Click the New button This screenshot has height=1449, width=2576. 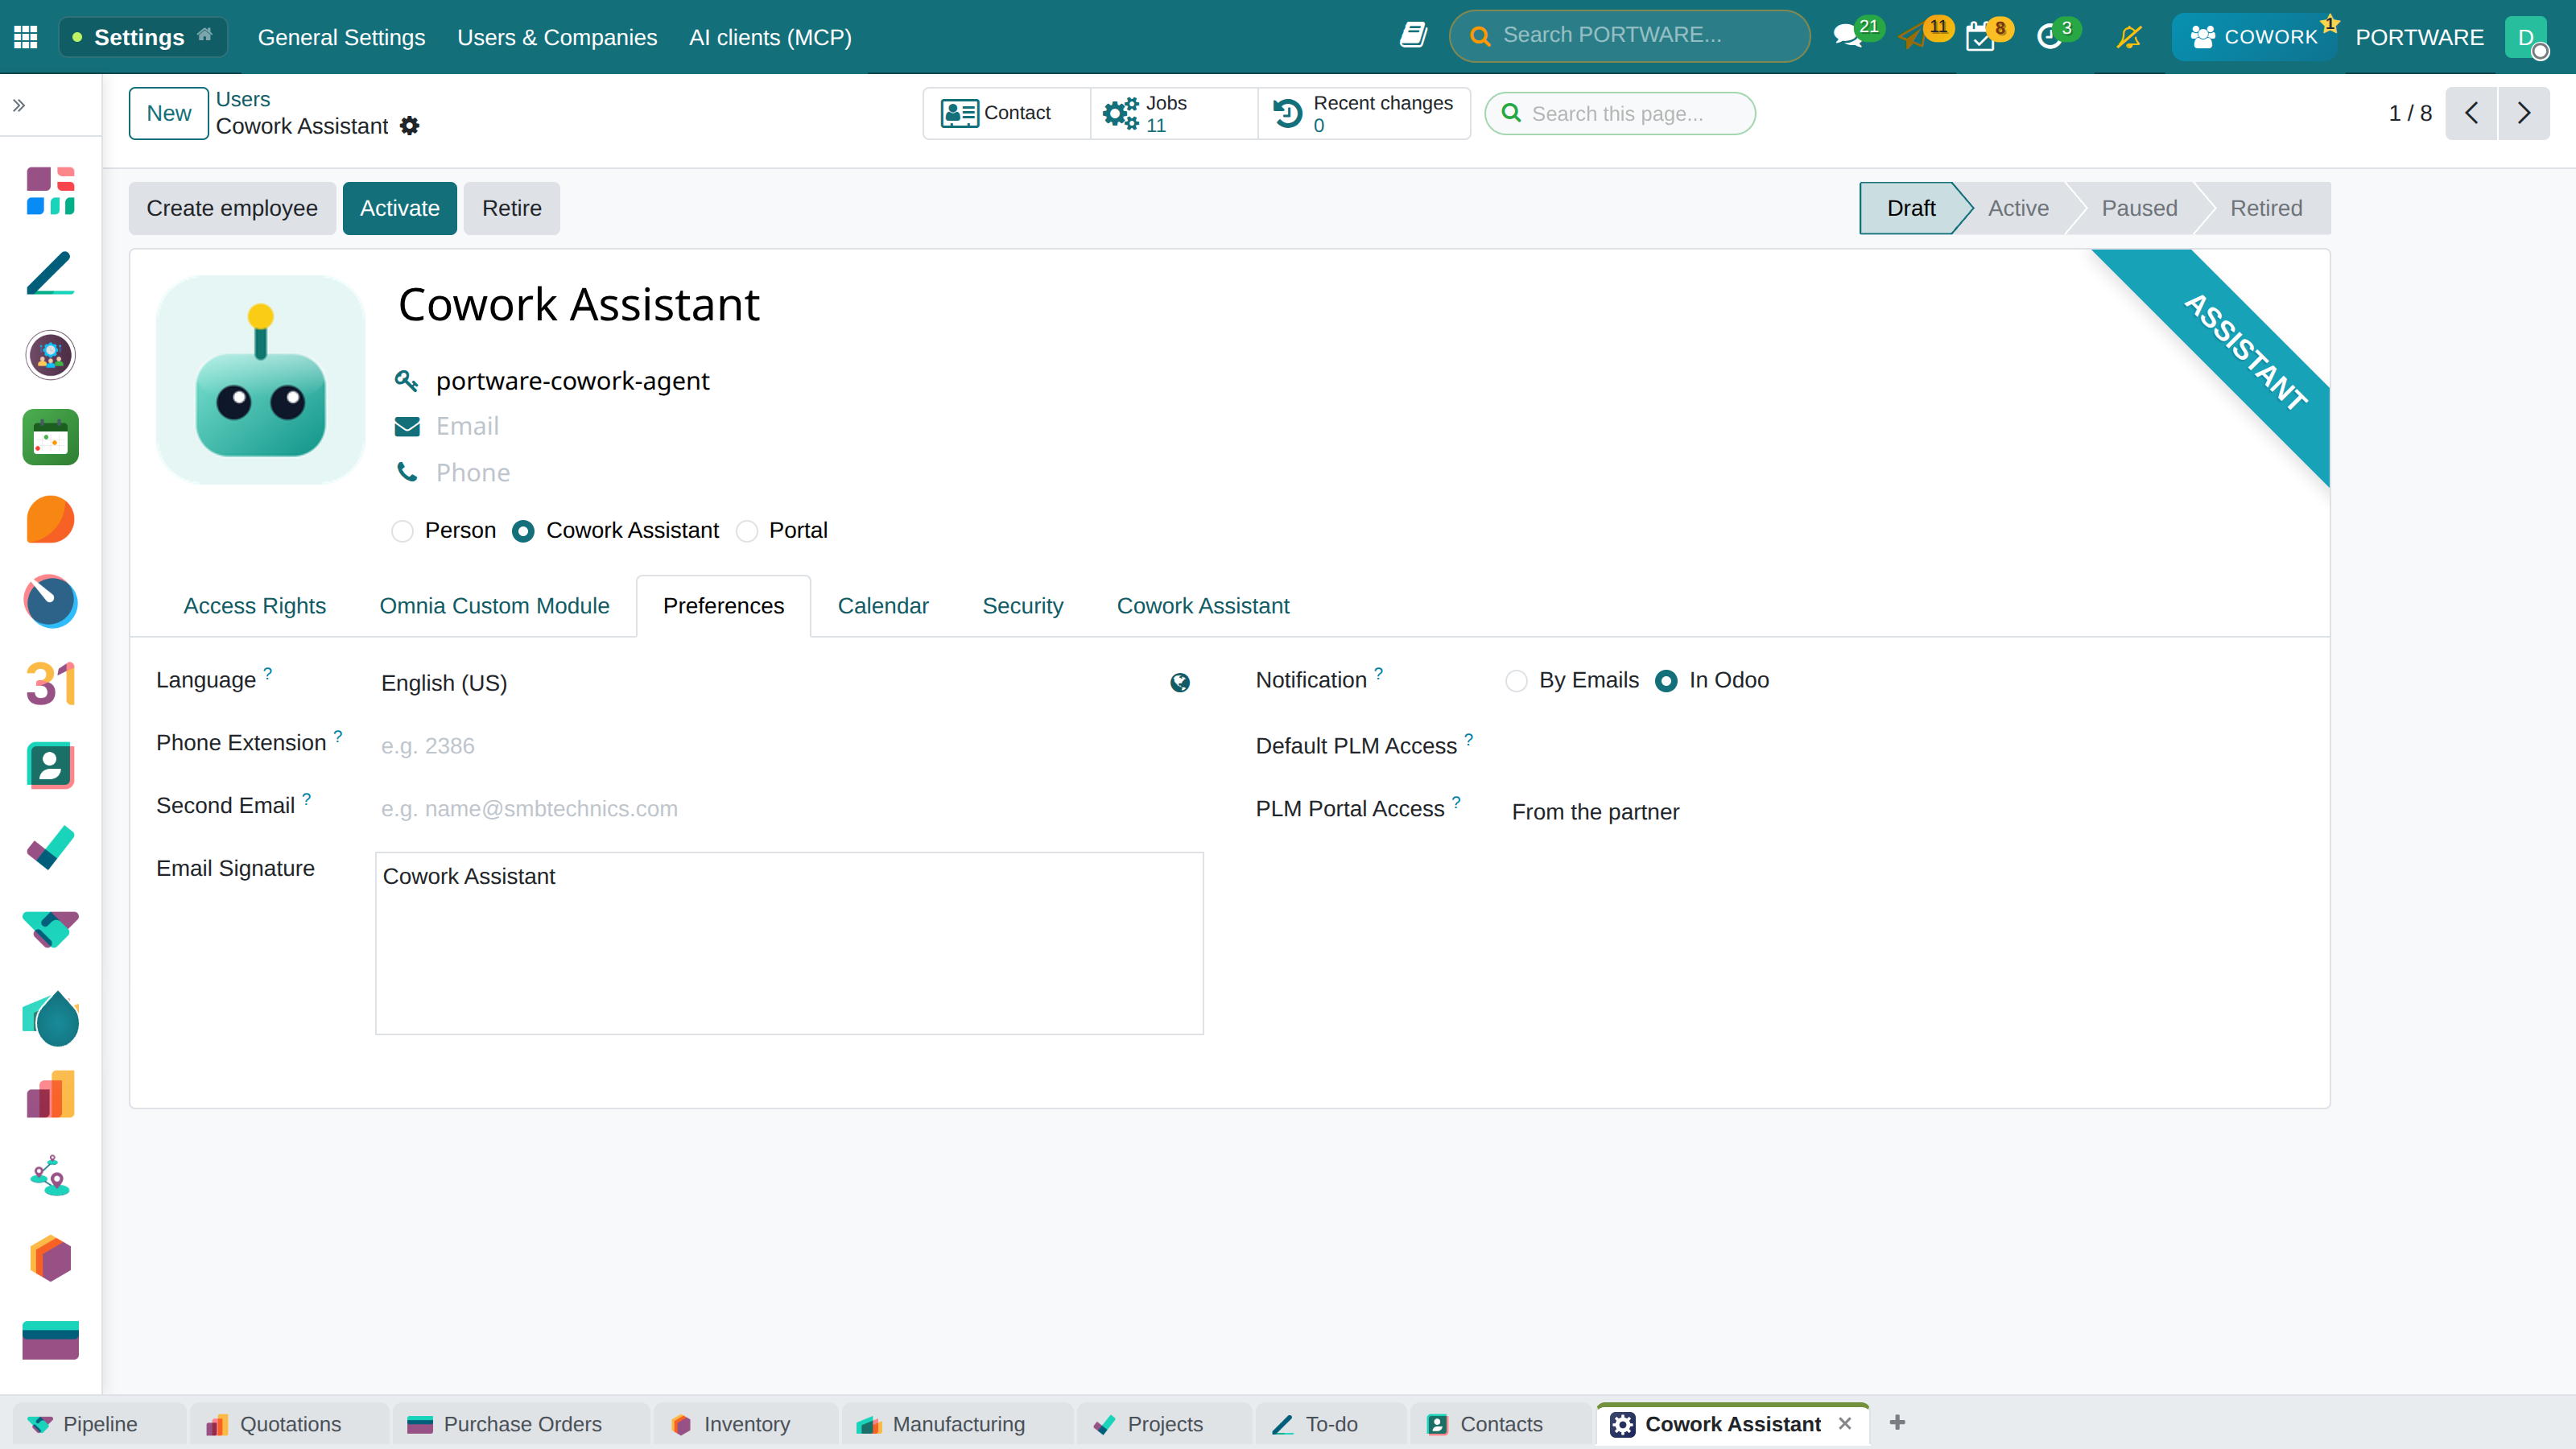pyautogui.click(x=168, y=113)
